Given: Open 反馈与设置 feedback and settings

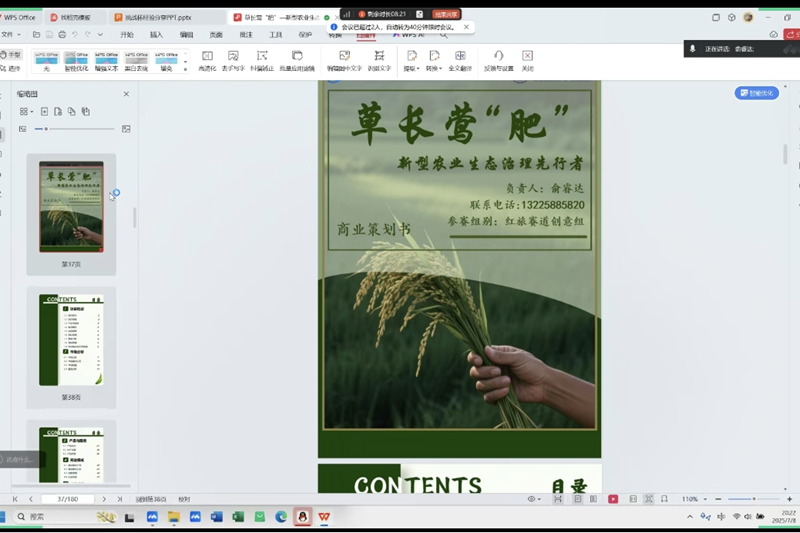Looking at the screenshot, I should (498, 60).
